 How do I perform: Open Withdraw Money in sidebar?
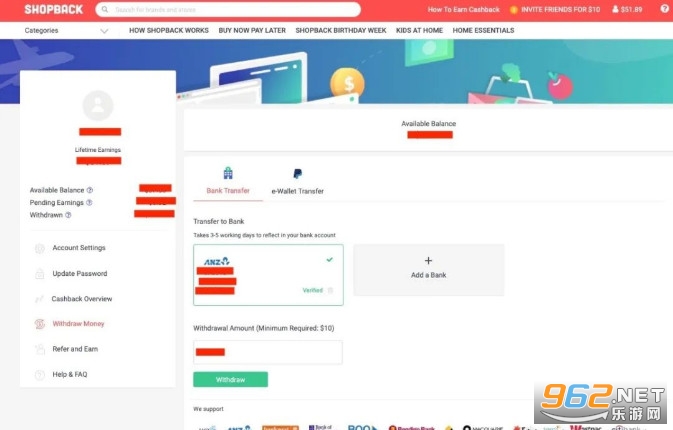click(79, 324)
